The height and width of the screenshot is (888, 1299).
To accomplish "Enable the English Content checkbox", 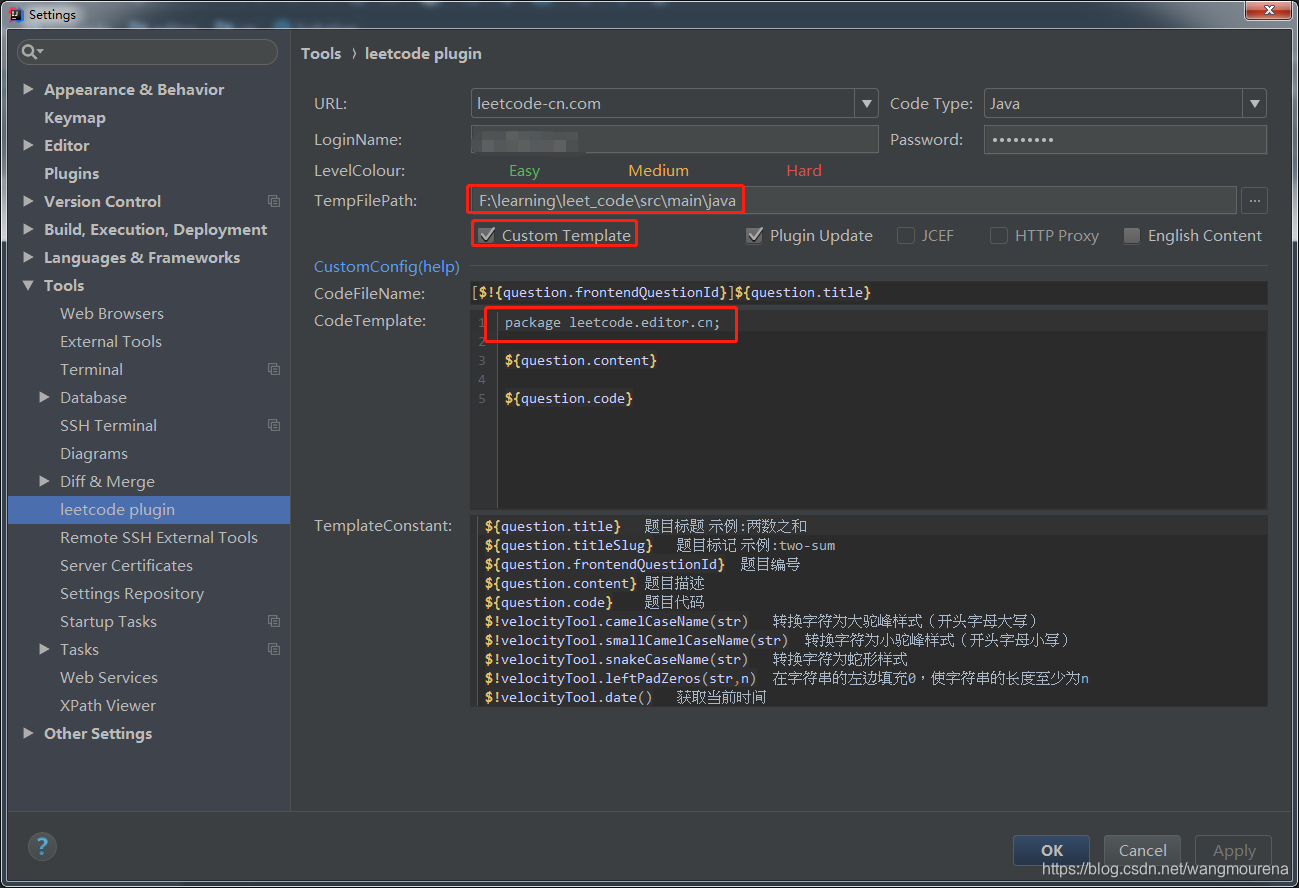I will pos(1131,236).
